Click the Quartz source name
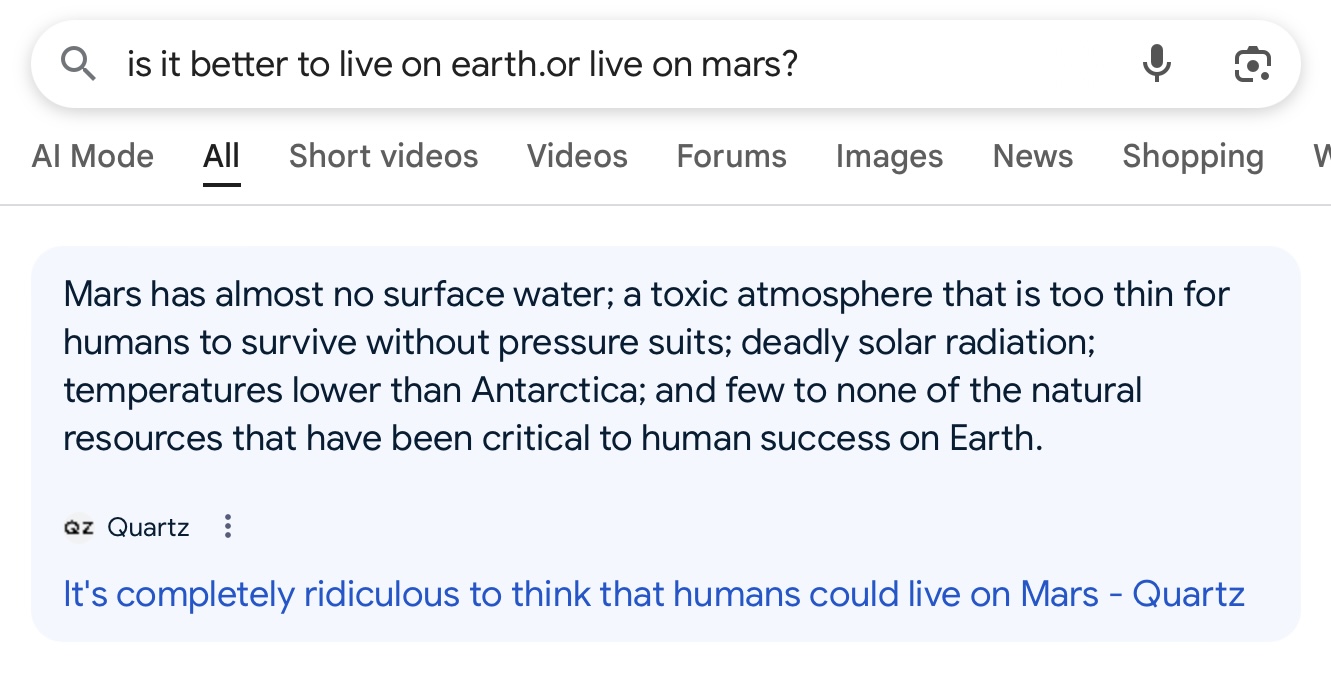The height and width of the screenshot is (683, 1331). pos(148,527)
